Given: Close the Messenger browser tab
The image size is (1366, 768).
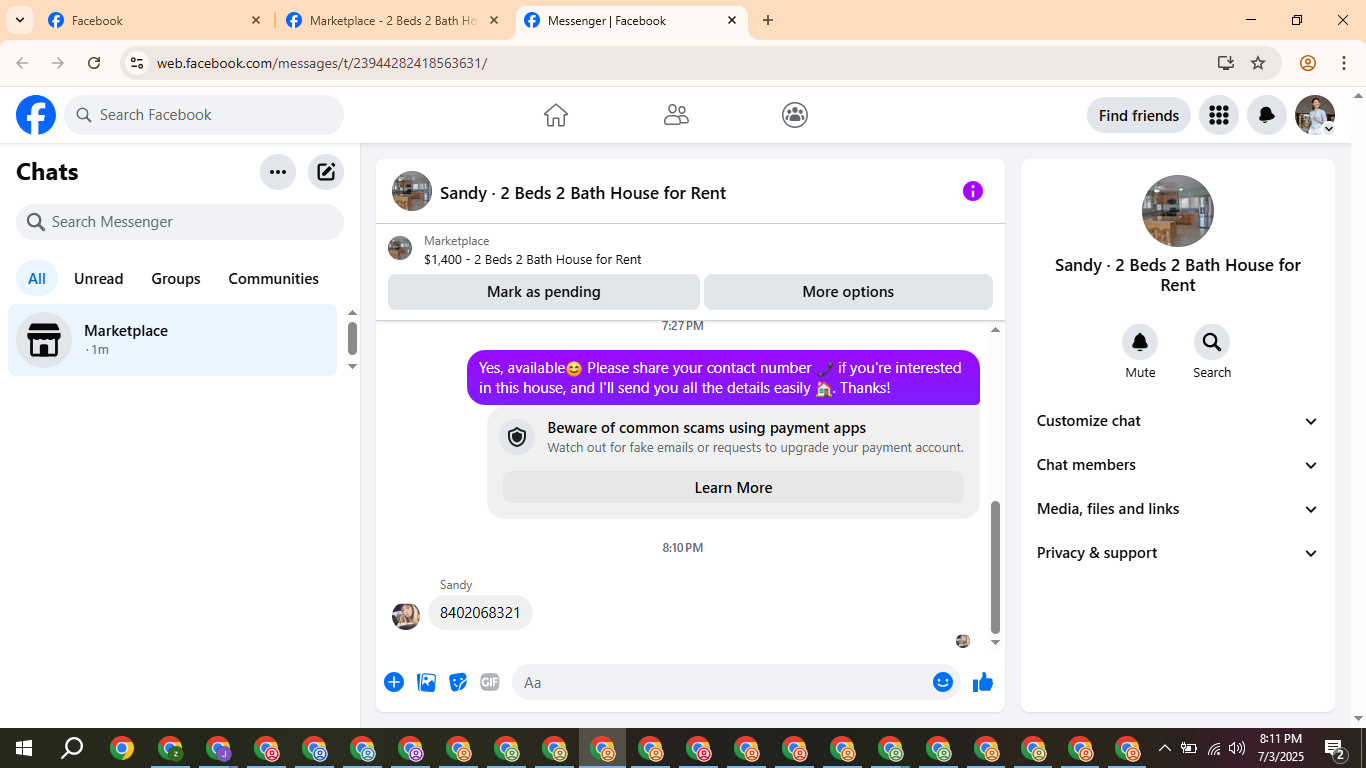Looking at the screenshot, I should pos(732,20).
